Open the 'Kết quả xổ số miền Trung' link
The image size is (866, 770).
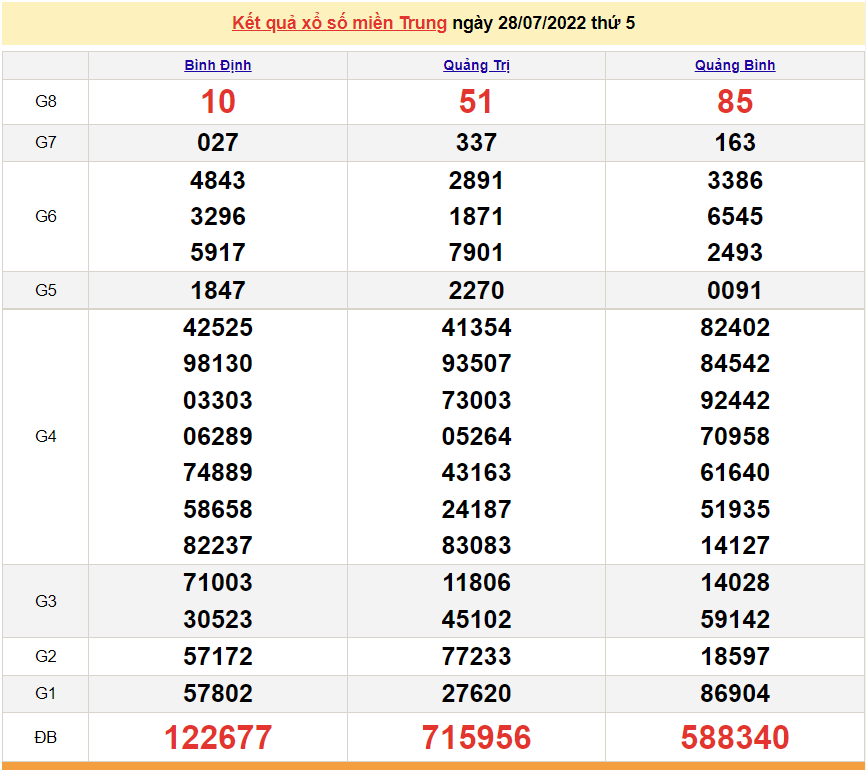339,23
